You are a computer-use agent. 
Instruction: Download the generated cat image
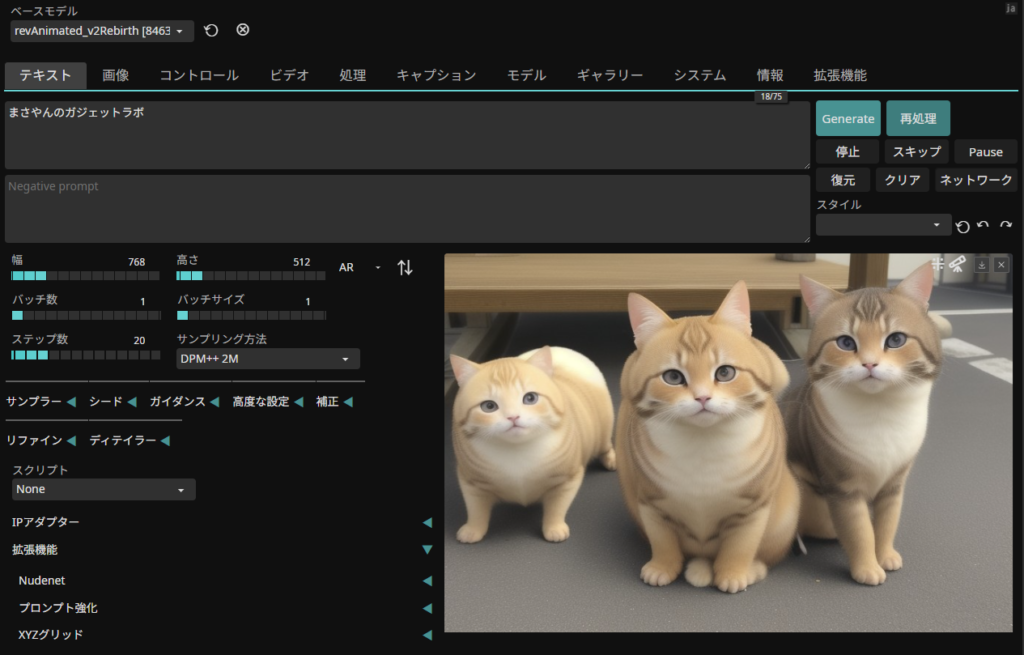click(x=982, y=265)
